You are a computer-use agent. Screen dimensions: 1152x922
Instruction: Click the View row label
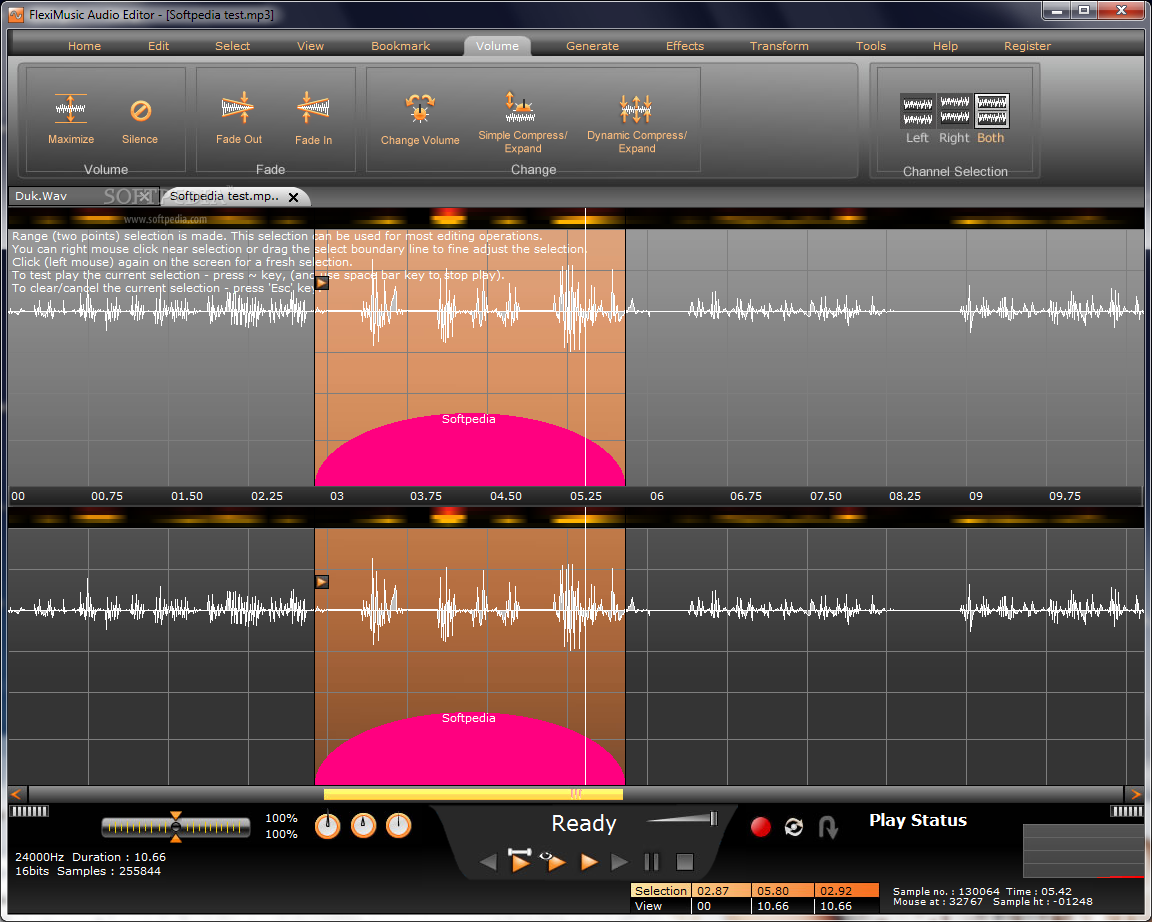[660, 906]
